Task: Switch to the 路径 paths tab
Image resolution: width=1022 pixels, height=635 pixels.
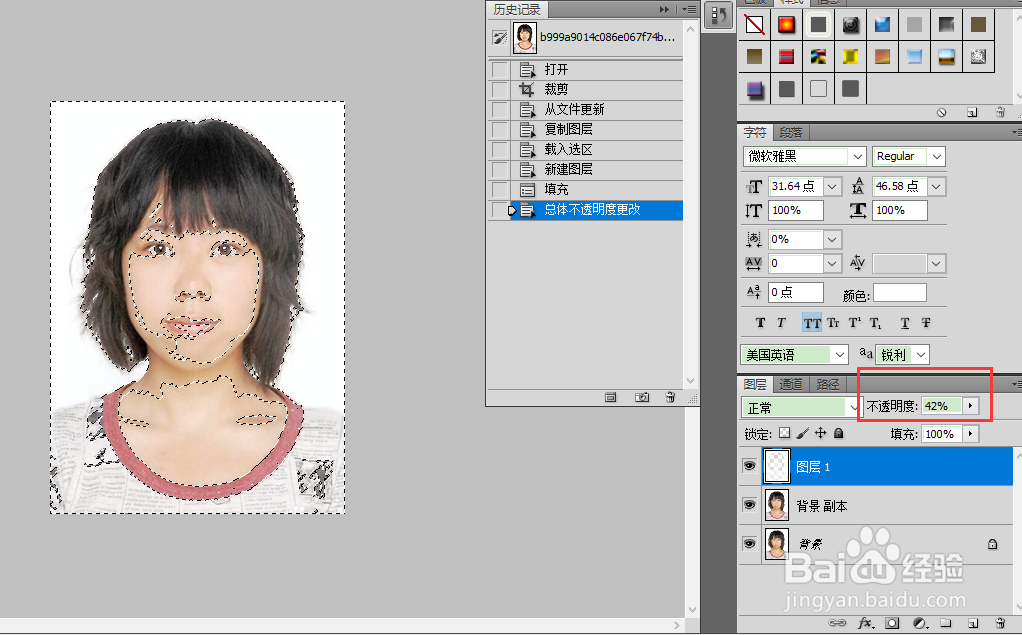Action: (x=828, y=385)
